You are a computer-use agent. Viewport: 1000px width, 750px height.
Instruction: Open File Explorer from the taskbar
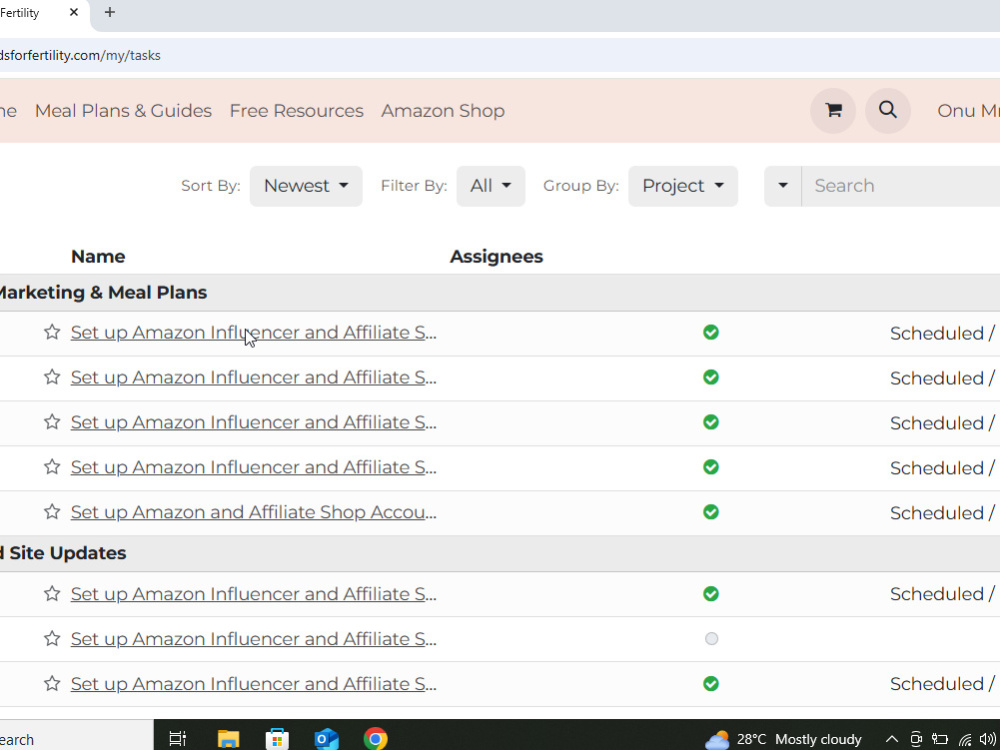[x=228, y=739]
